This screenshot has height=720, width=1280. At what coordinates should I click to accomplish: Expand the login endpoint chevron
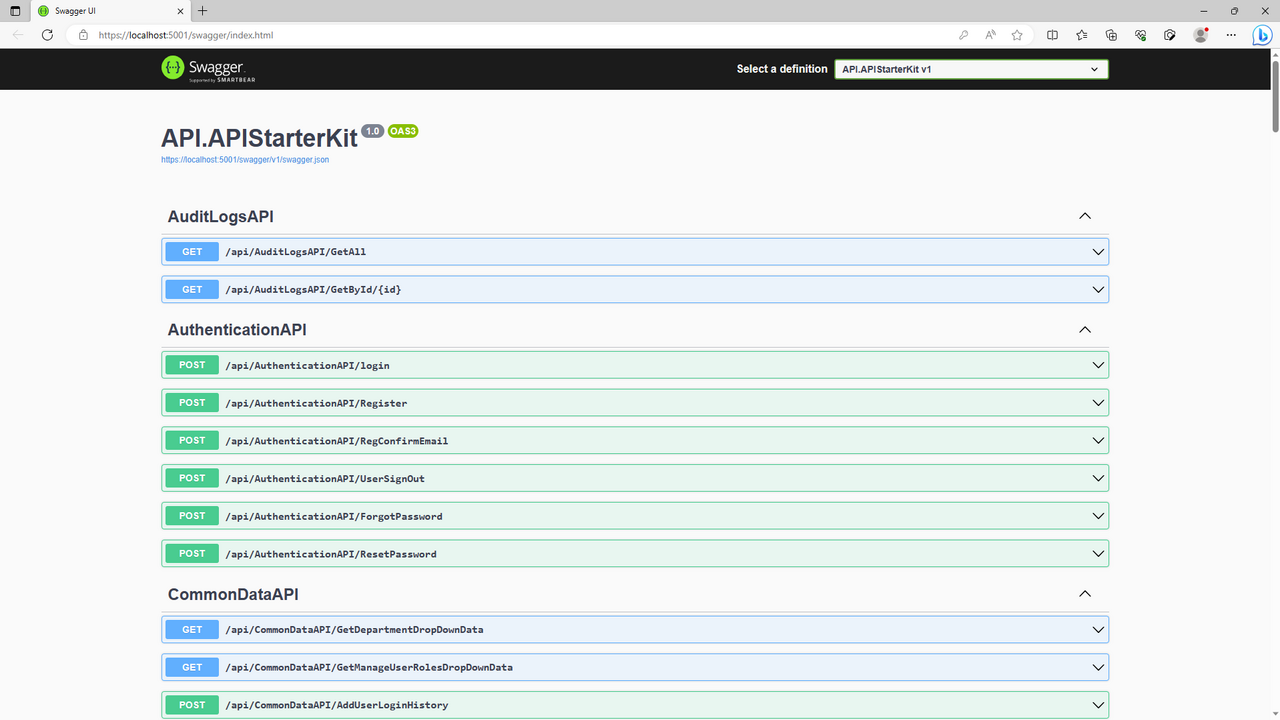(1098, 366)
